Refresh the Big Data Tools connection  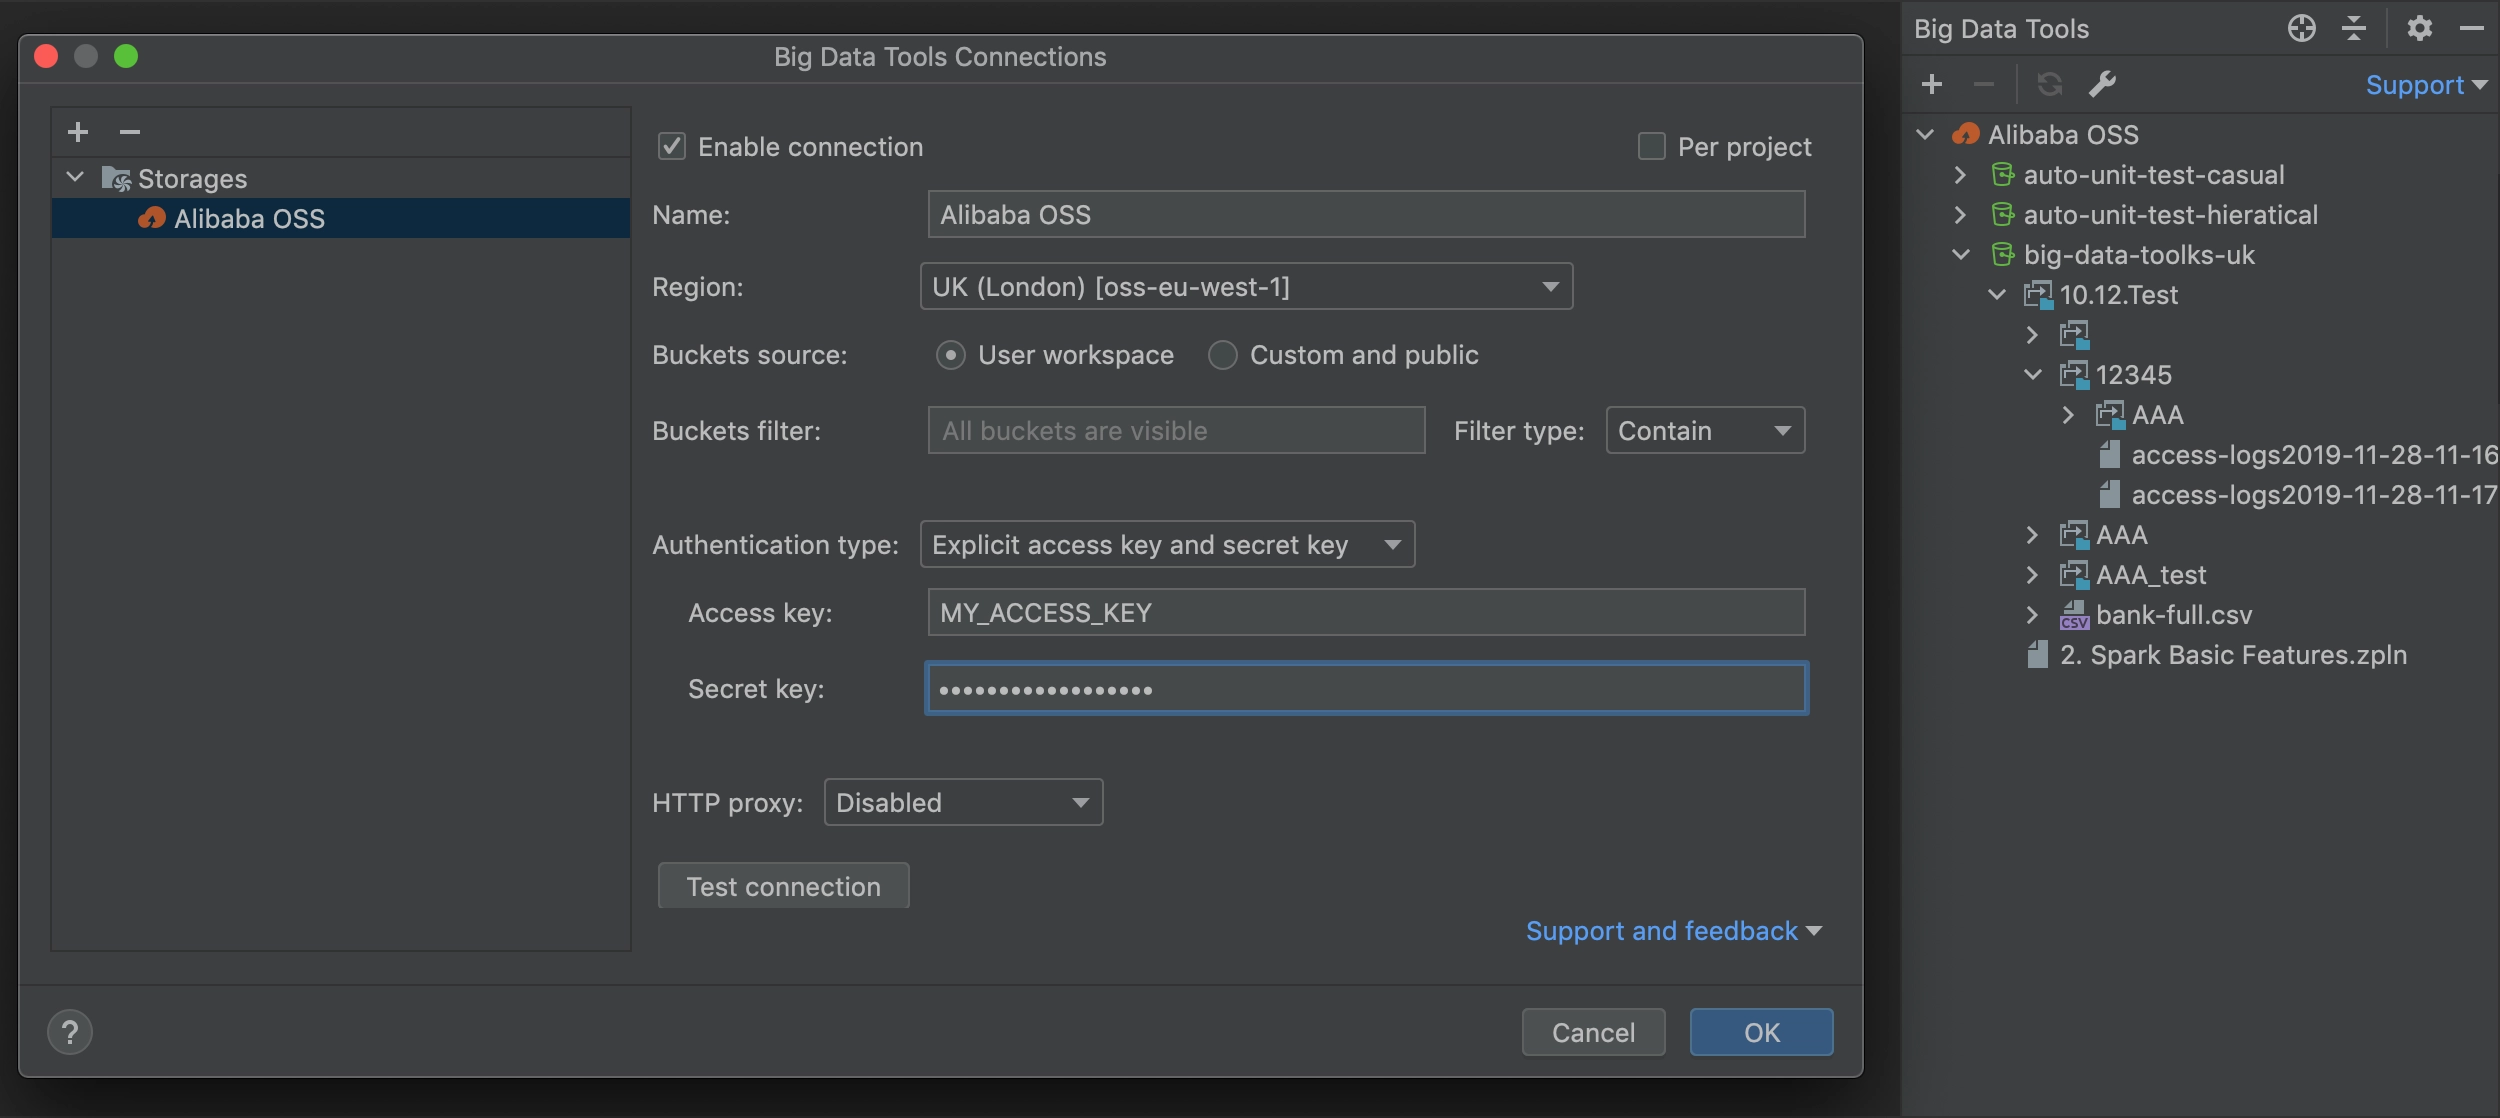point(2050,84)
